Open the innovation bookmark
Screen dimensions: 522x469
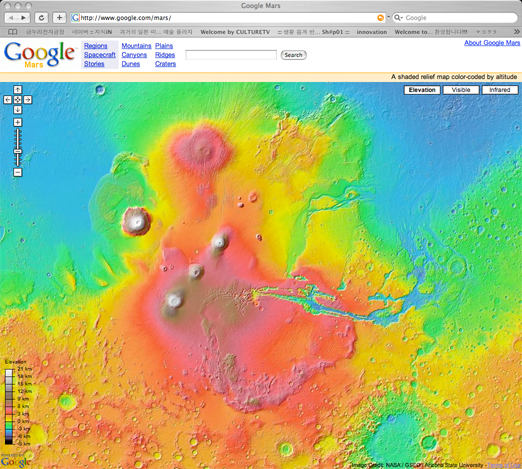[x=372, y=32]
